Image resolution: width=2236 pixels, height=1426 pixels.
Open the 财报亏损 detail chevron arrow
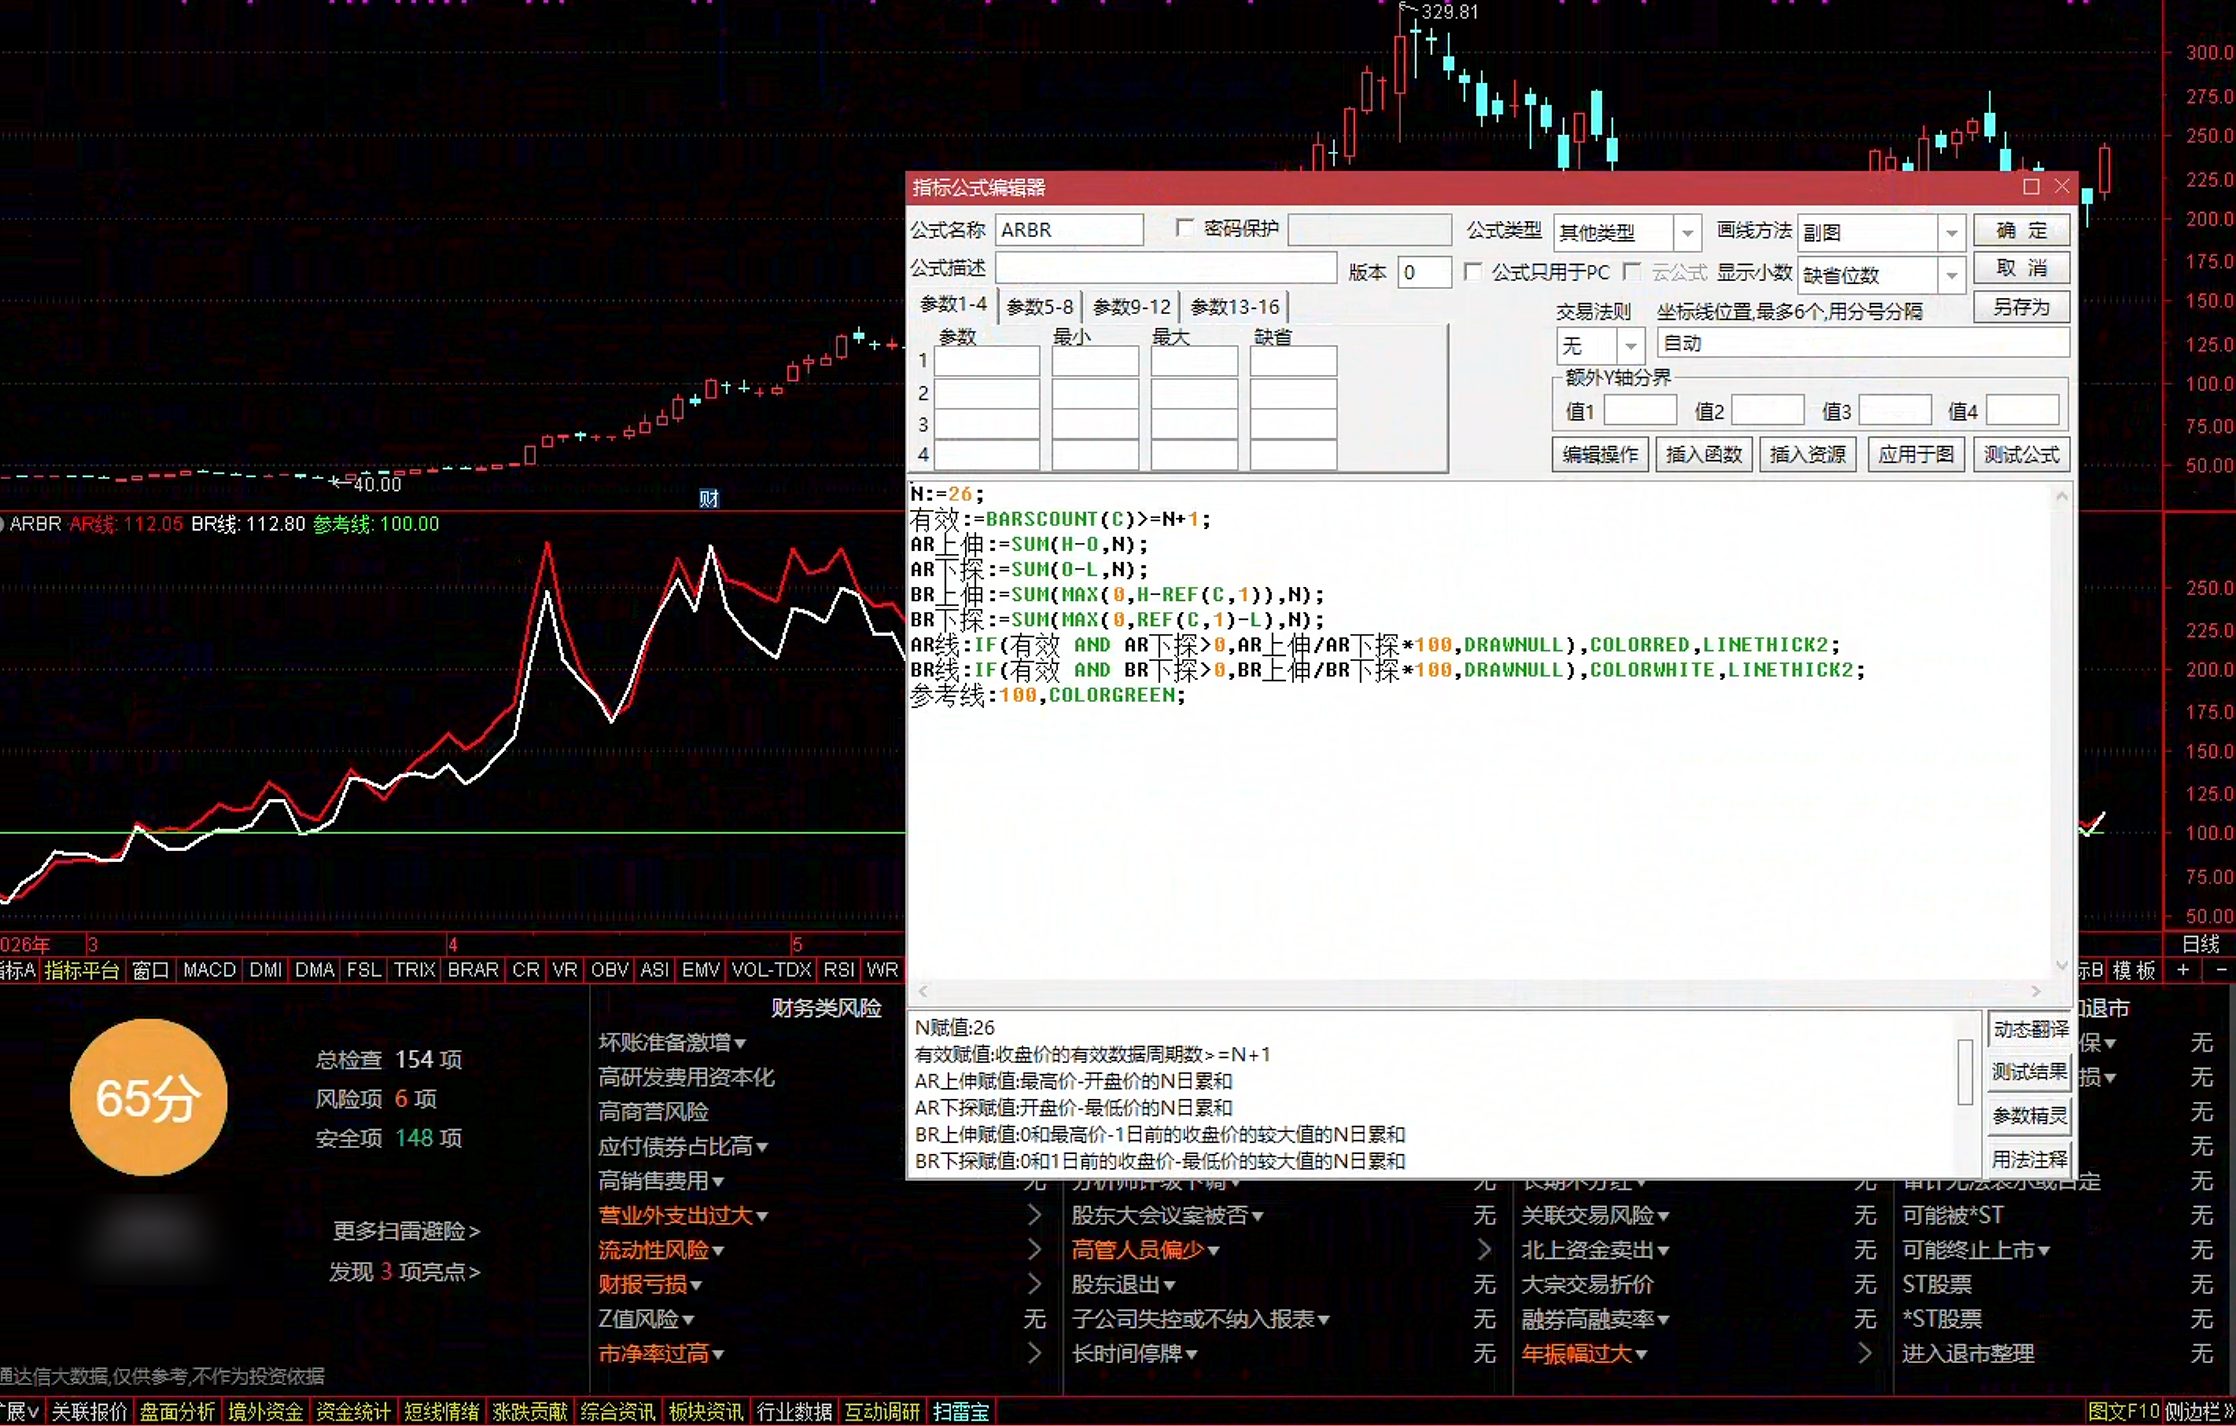[1035, 1284]
